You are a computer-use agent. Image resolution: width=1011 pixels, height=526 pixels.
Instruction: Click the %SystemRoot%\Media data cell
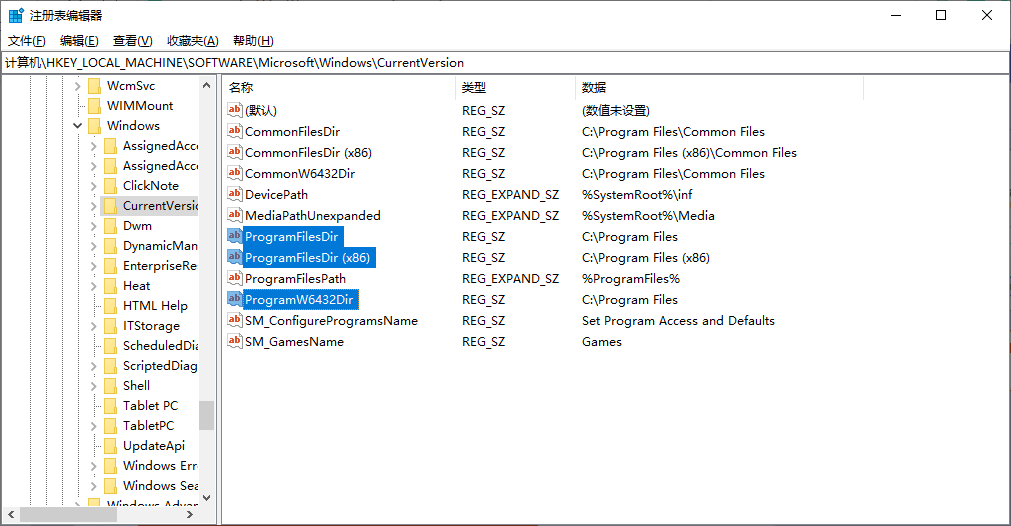648,215
